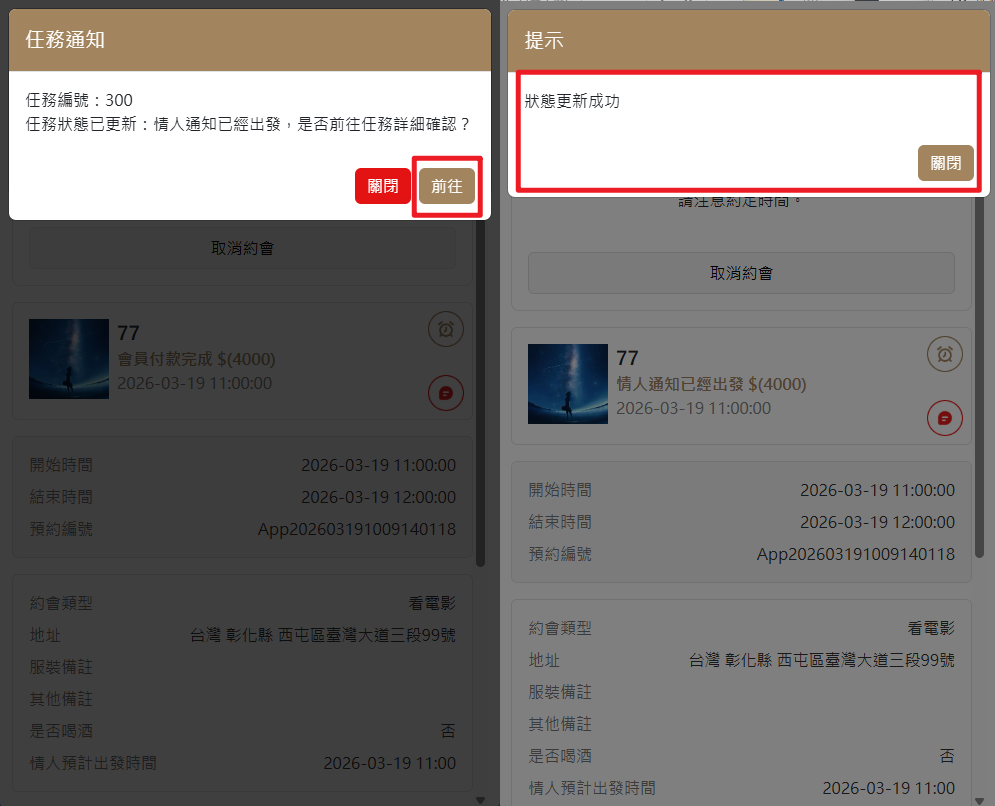This screenshot has height=806, width=995.
Task: Click 狀態更新成功 message text
Action: [x=572, y=102]
